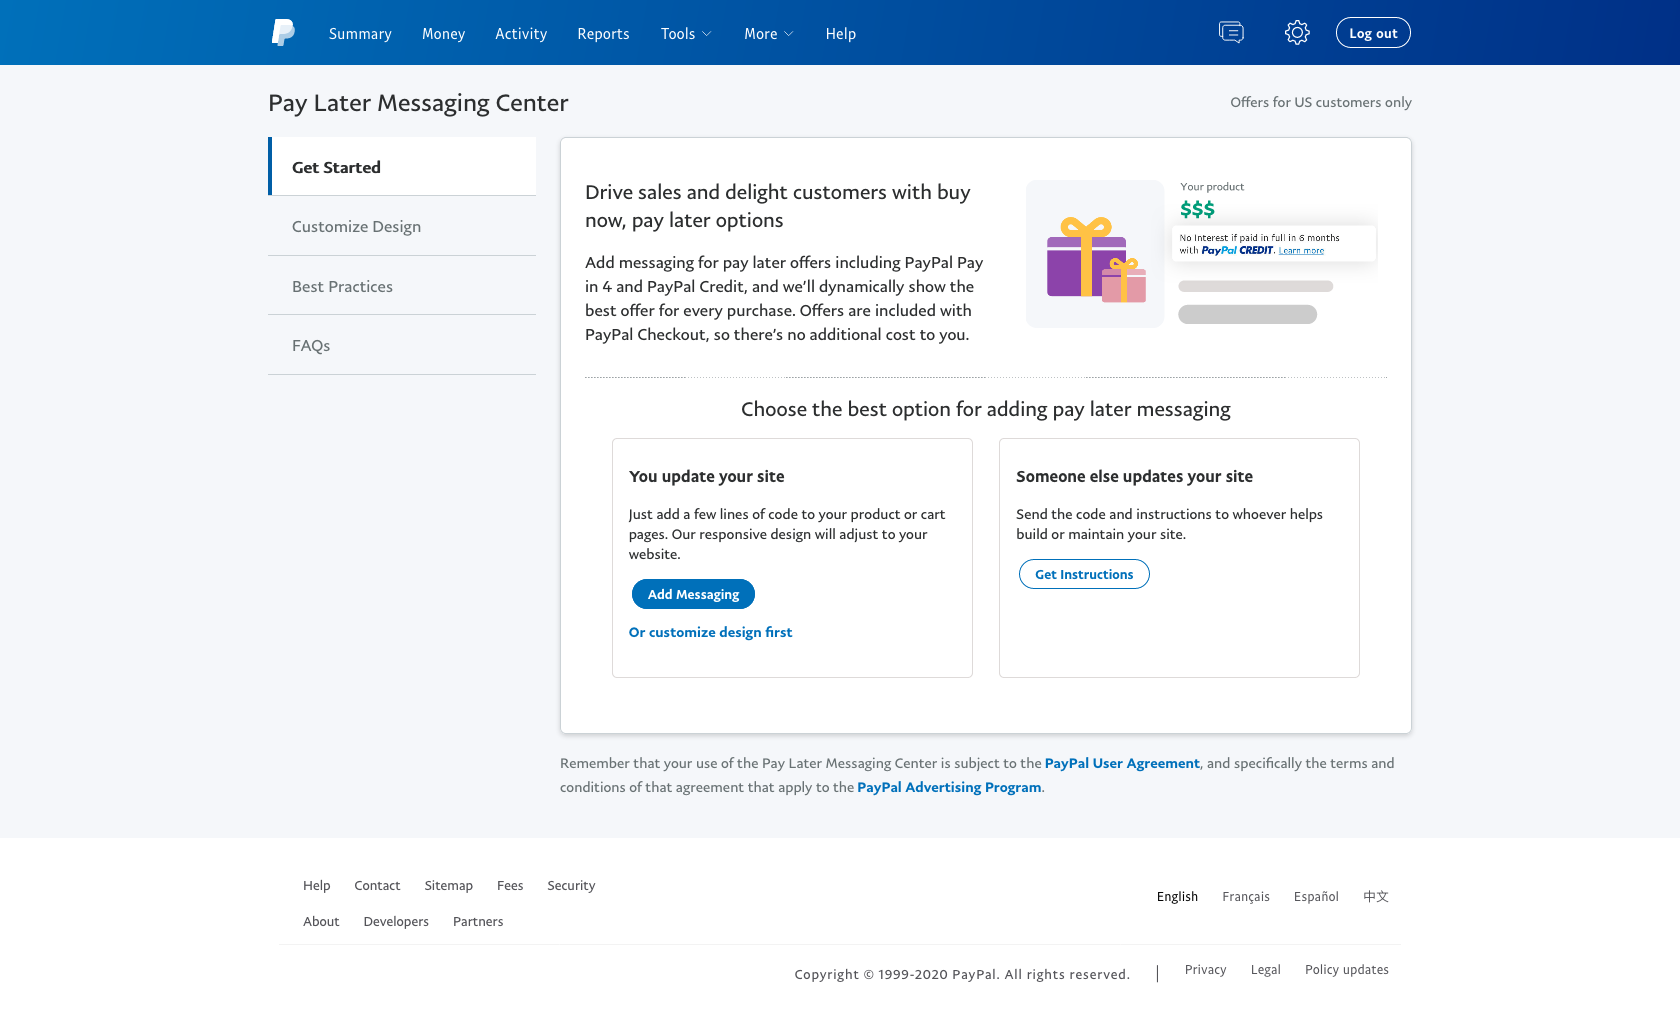1680x1010 pixels.
Task: Switch language to Français
Action: coord(1246,897)
